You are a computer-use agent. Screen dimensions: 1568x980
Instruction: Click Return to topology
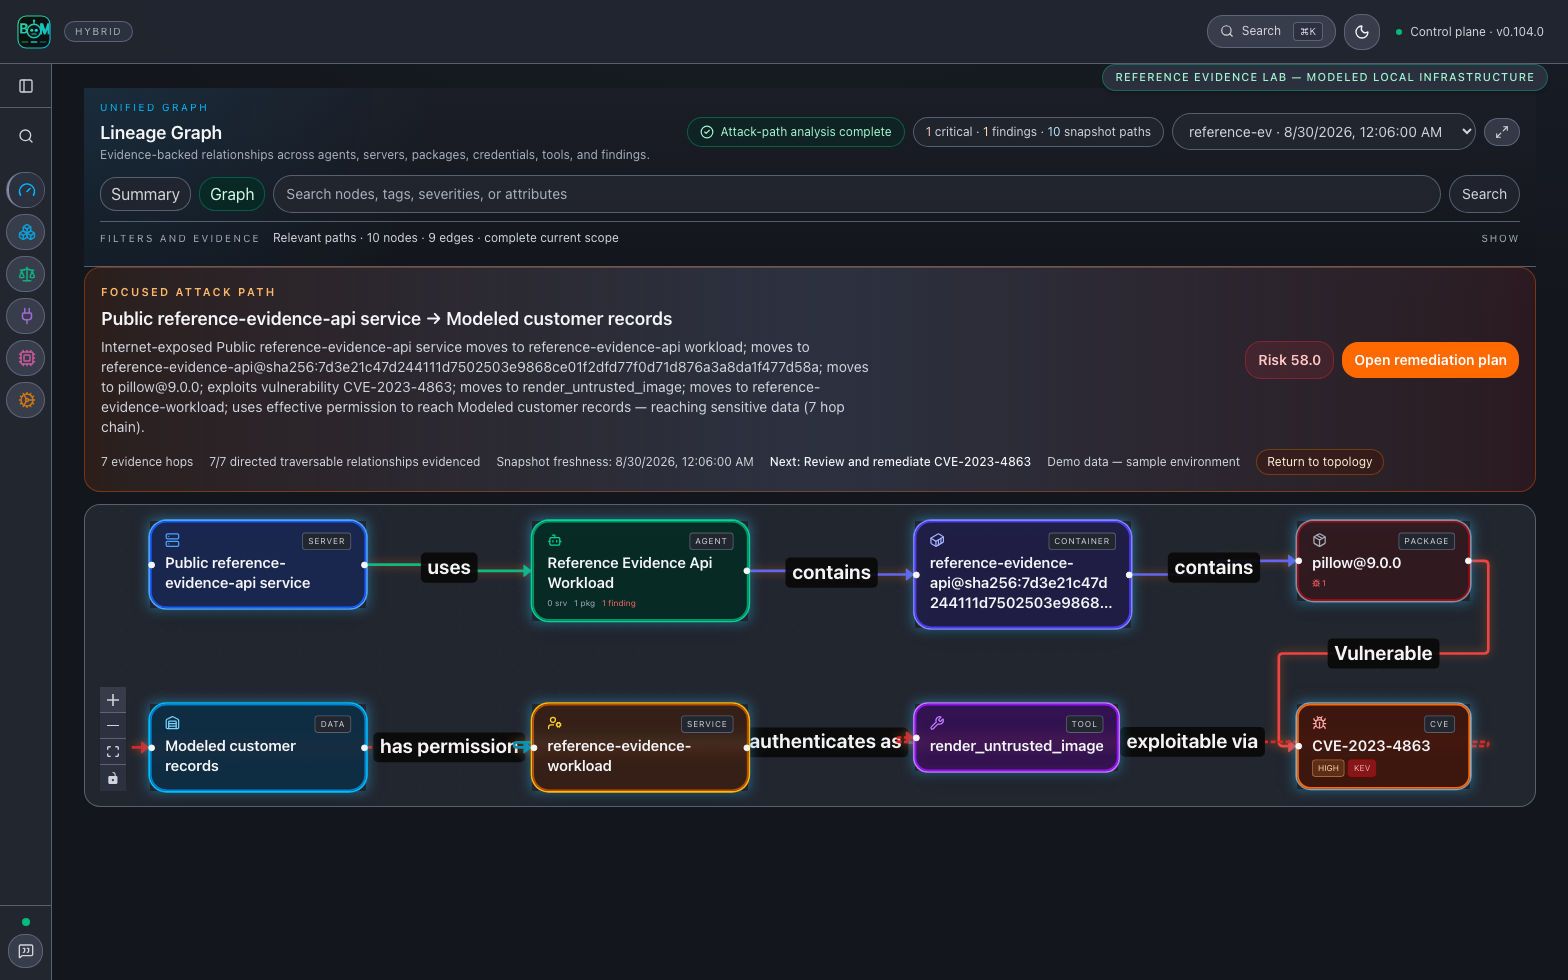click(x=1319, y=462)
